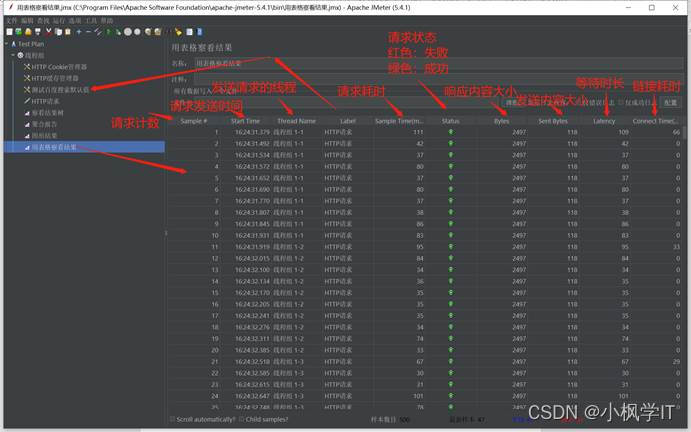The width and height of the screenshot is (691, 432).
Task: Sort by the Latency column header
Action: coord(604,121)
